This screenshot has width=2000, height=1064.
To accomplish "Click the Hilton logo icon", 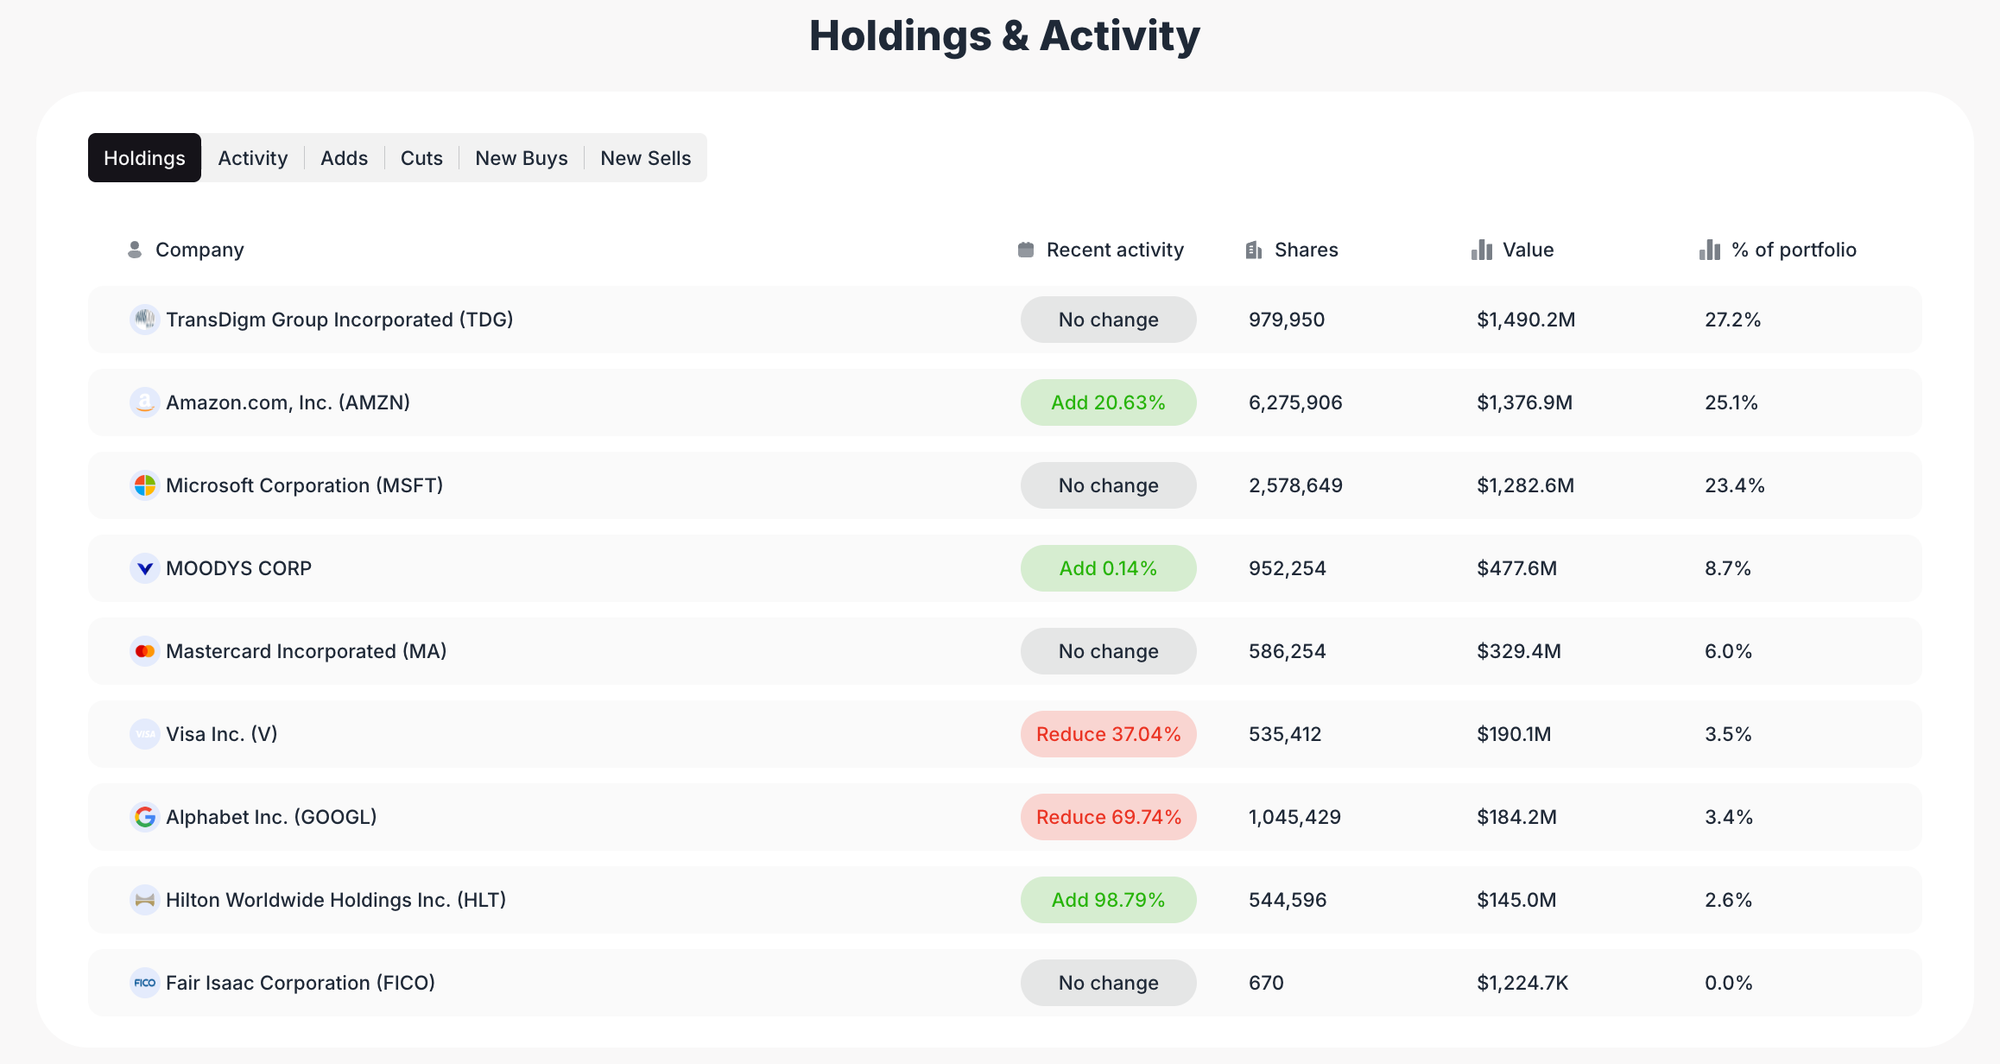I will pyautogui.click(x=145, y=900).
